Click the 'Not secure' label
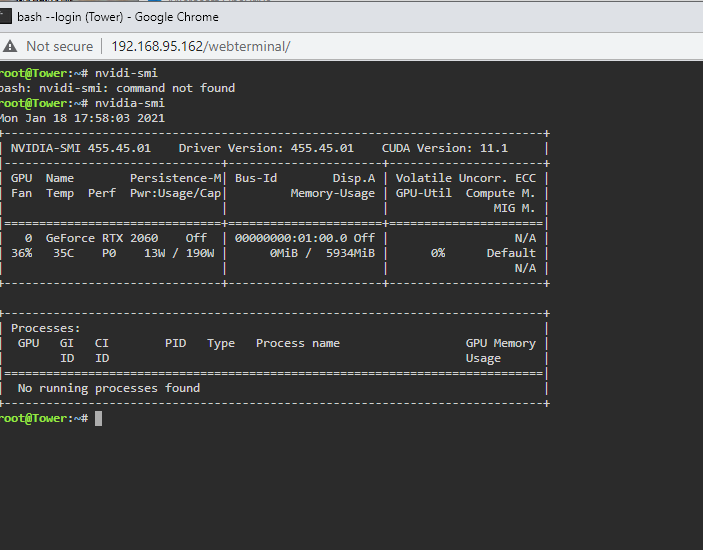 [x=60, y=46]
